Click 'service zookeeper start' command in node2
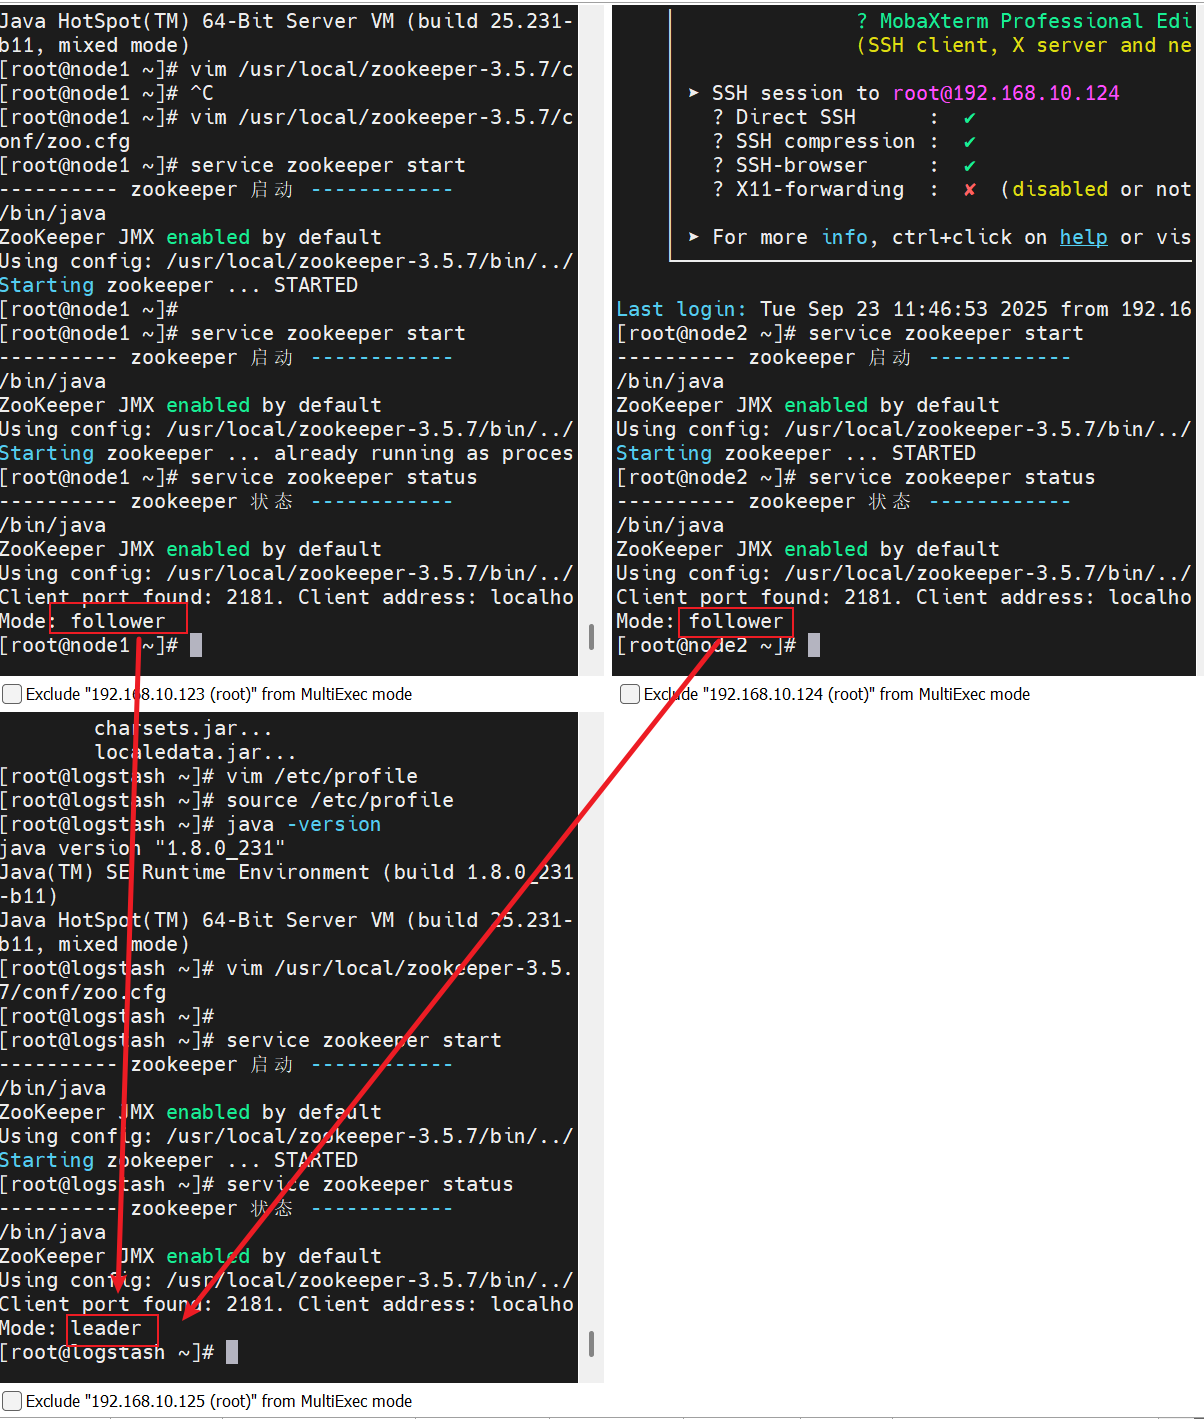 pyautogui.click(x=946, y=333)
